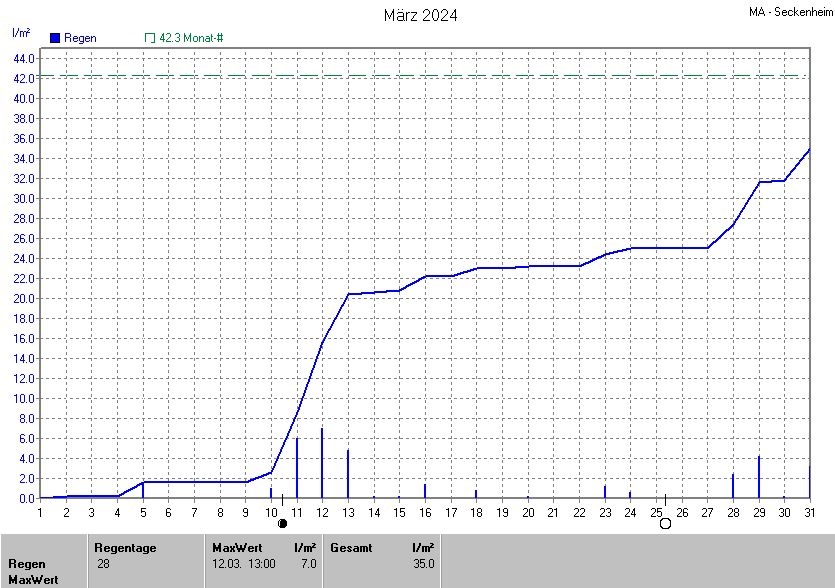Click the Regentage column header
This screenshot has width=835, height=588.
point(125,548)
